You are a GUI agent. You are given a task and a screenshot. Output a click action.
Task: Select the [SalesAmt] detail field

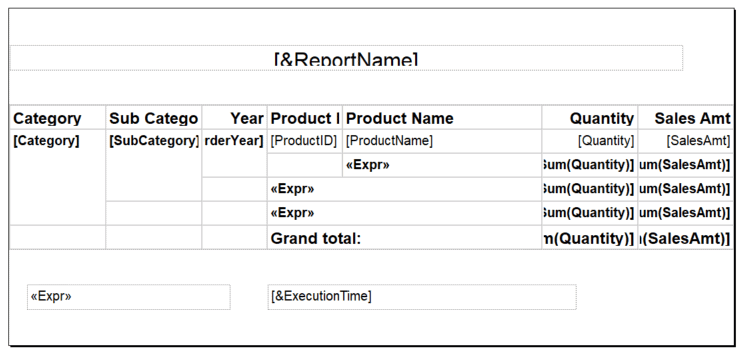click(x=686, y=141)
